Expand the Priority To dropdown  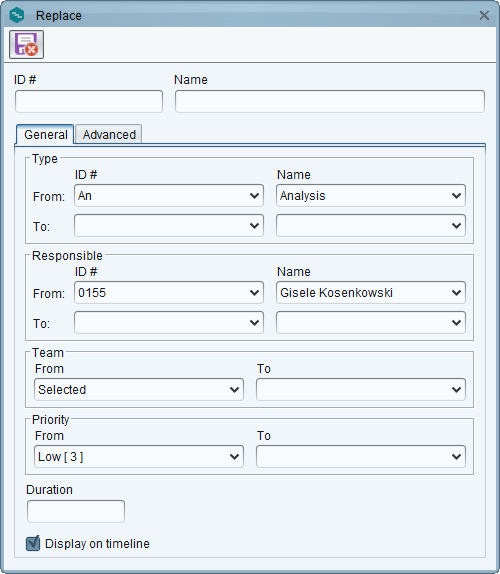(361, 456)
